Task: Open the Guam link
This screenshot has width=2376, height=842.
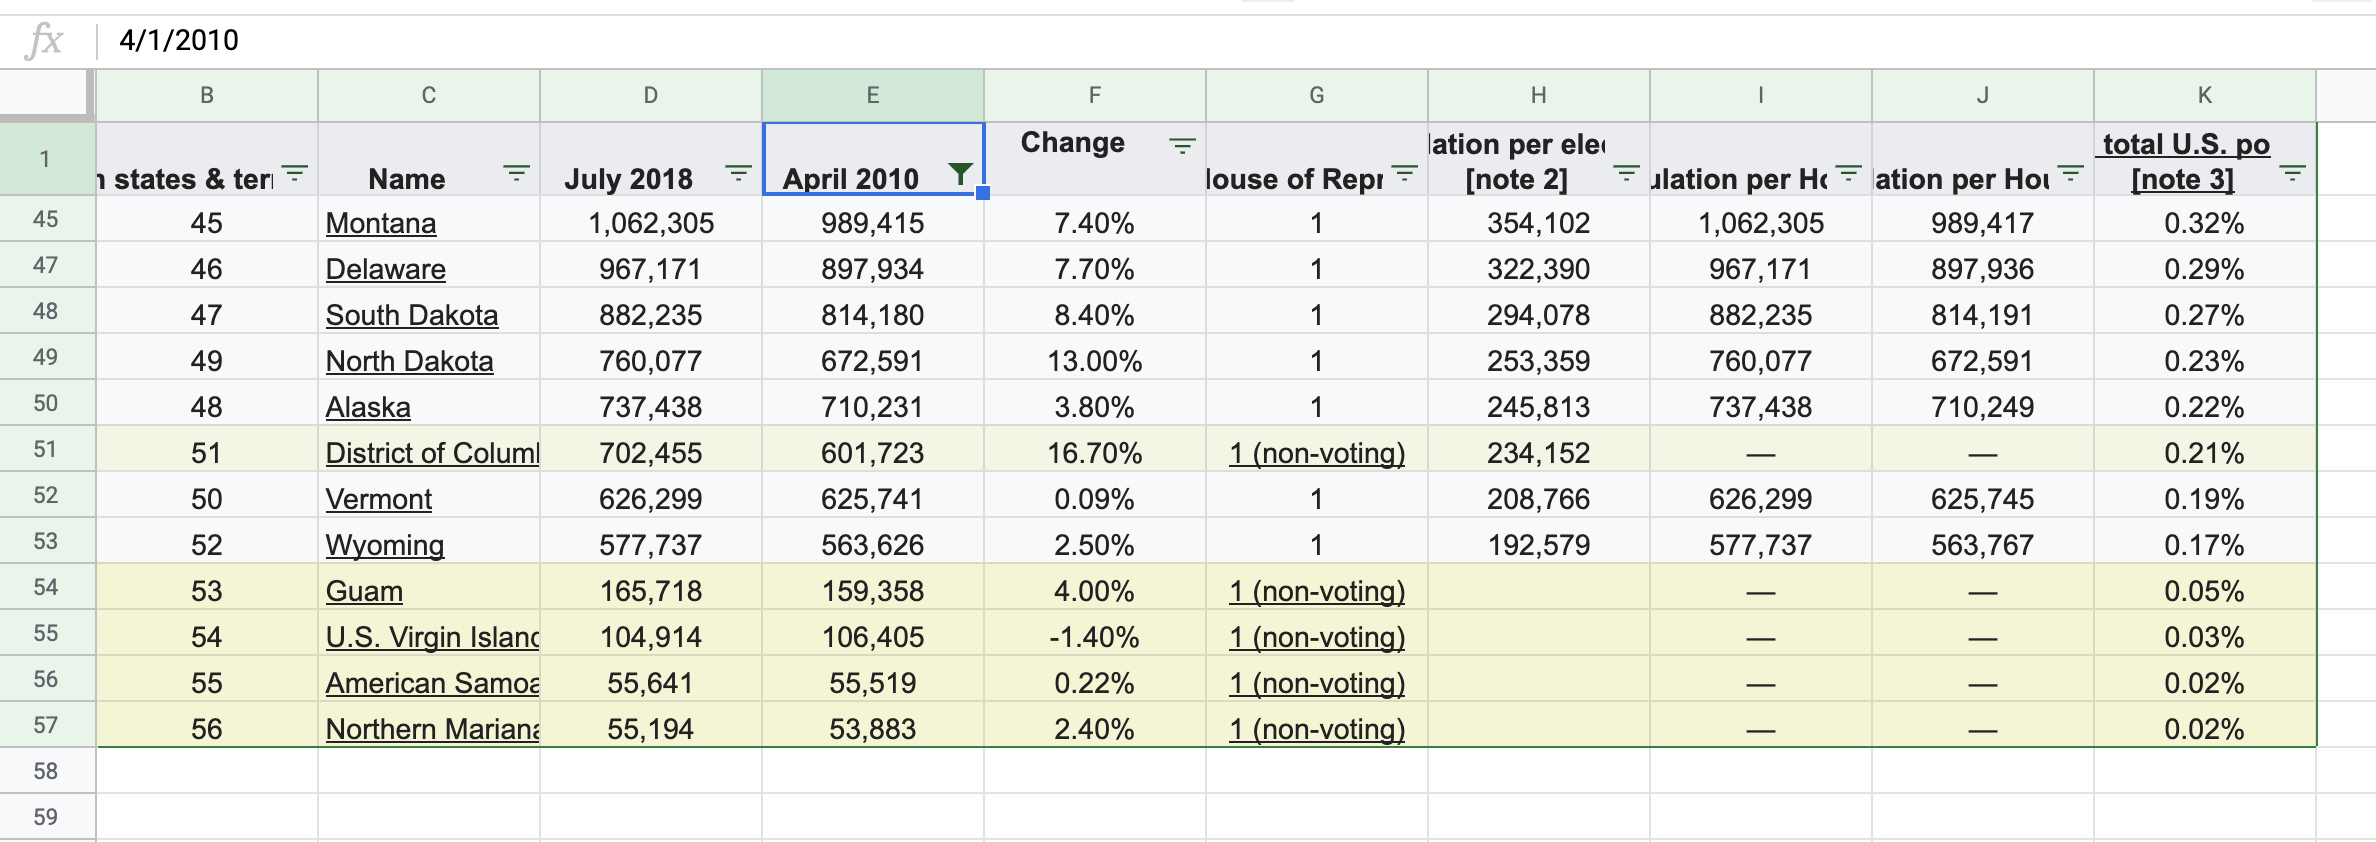Action: [364, 591]
